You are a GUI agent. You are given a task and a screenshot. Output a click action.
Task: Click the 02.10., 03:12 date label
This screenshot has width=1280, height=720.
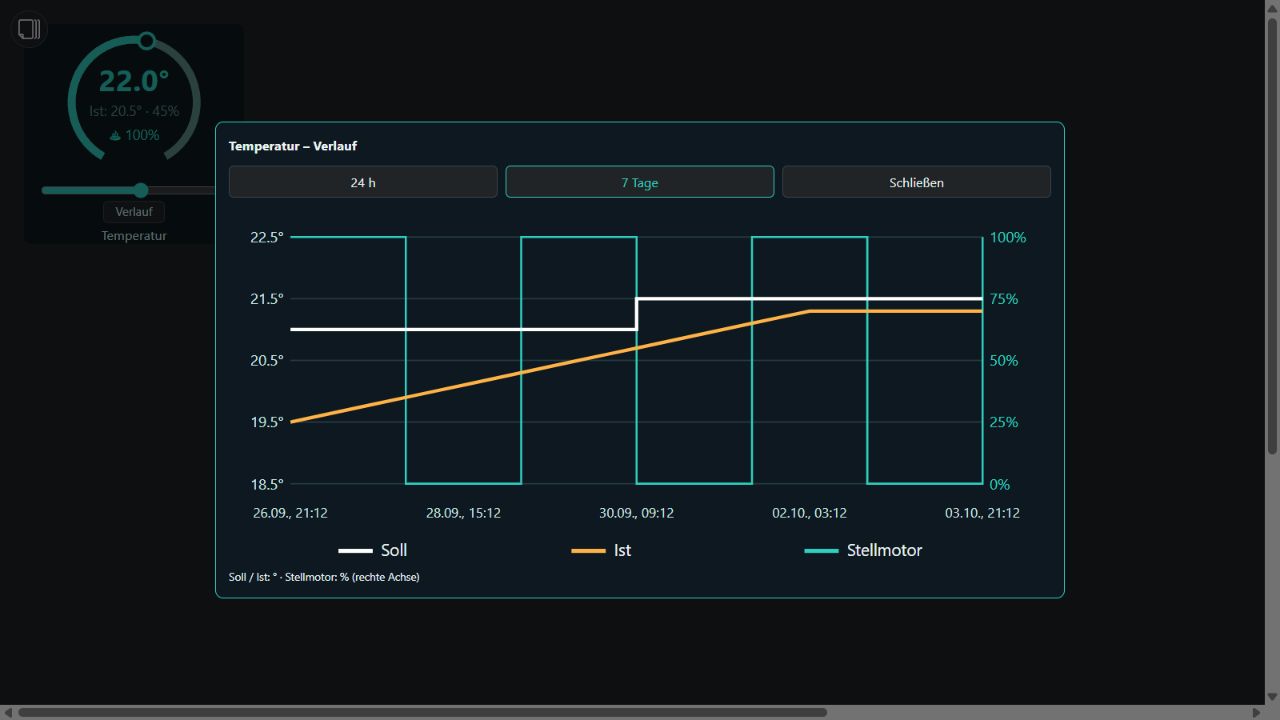(x=809, y=513)
